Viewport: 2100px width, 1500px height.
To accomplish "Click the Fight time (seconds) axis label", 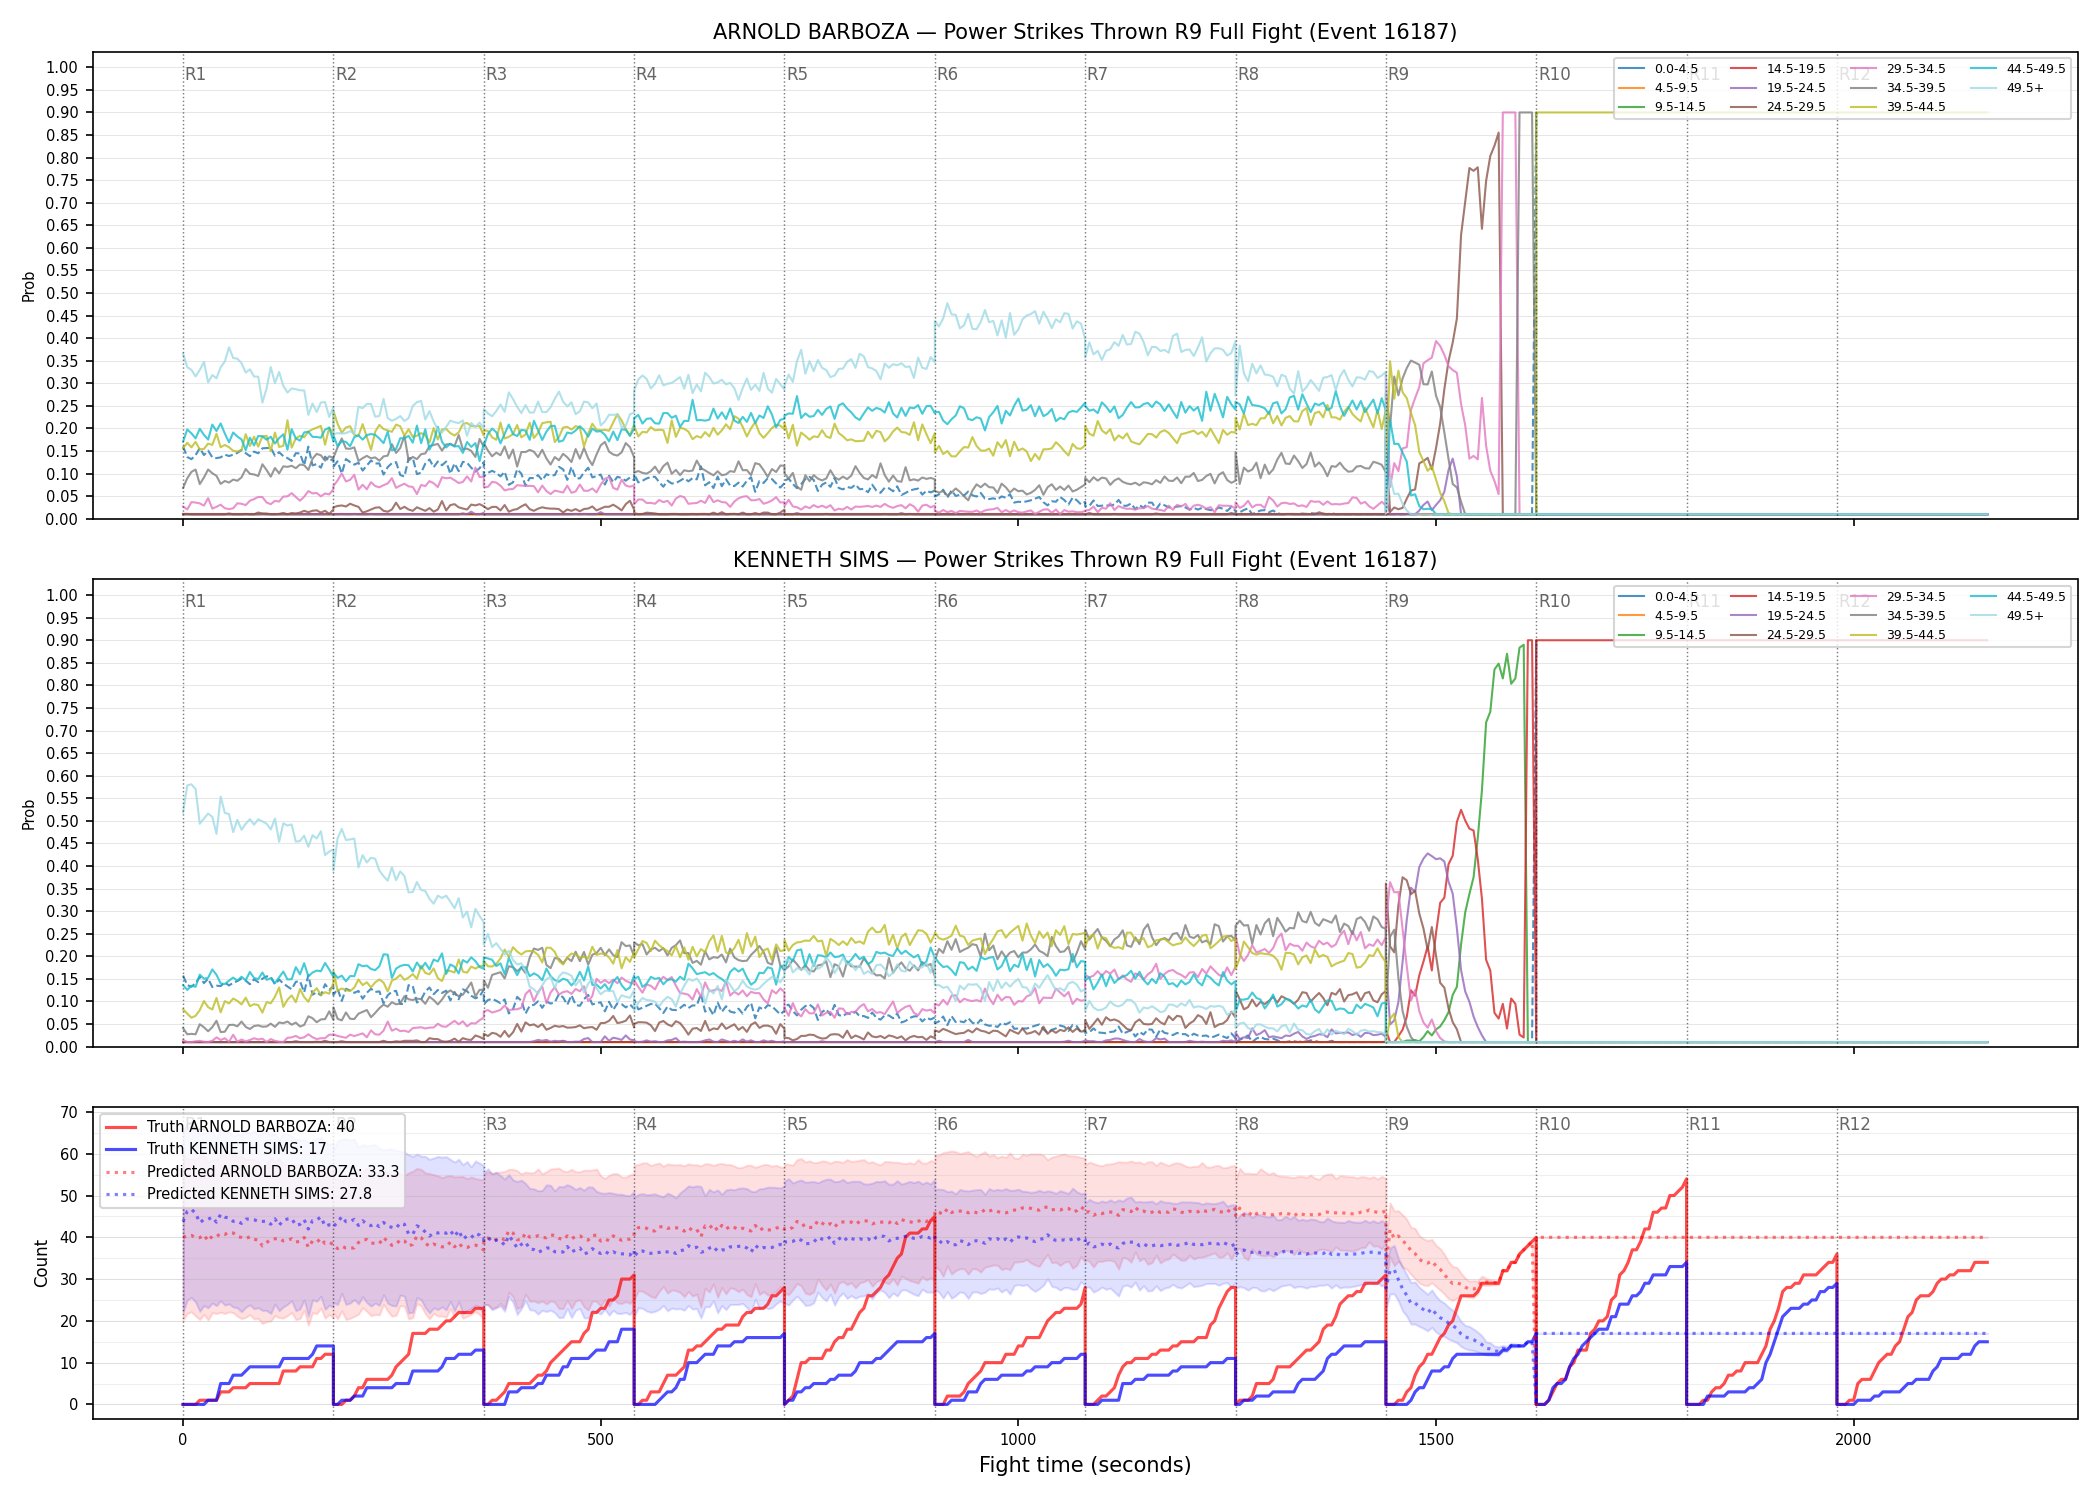I will [1085, 1465].
